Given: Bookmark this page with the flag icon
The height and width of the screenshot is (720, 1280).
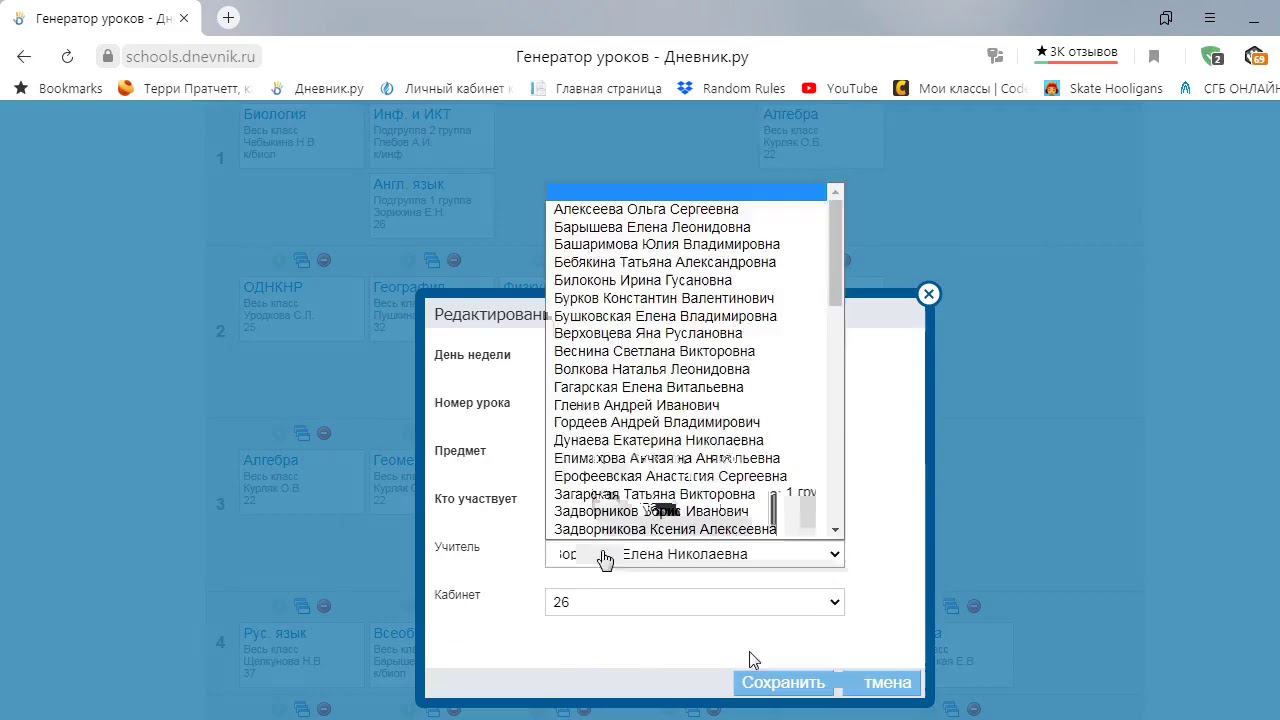Looking at the screenshot, I should coord(1154,57).
